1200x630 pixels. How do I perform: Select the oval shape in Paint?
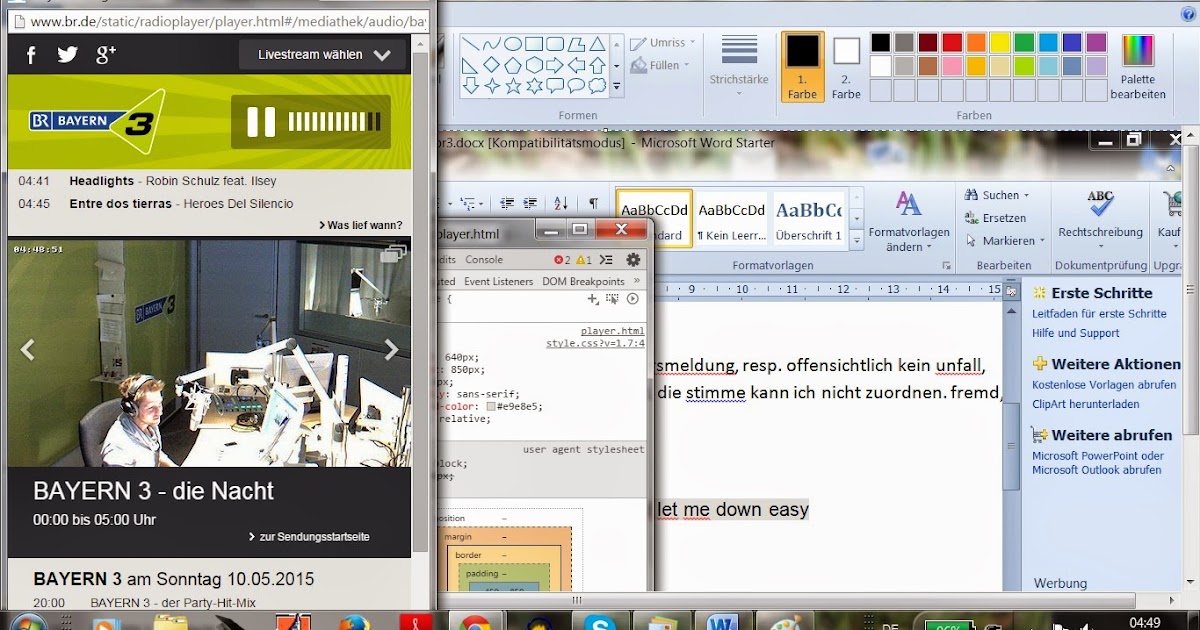point(512,44)
